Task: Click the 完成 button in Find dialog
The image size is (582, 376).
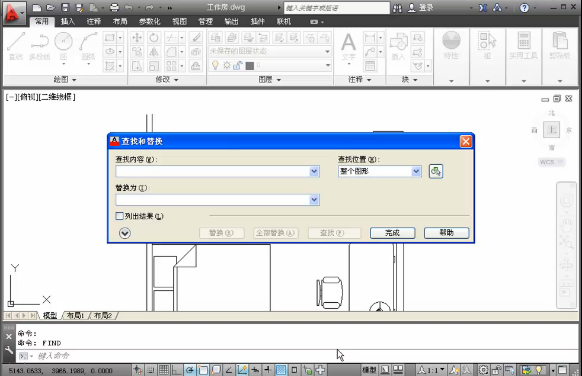Action: click(x=392, y=233)
